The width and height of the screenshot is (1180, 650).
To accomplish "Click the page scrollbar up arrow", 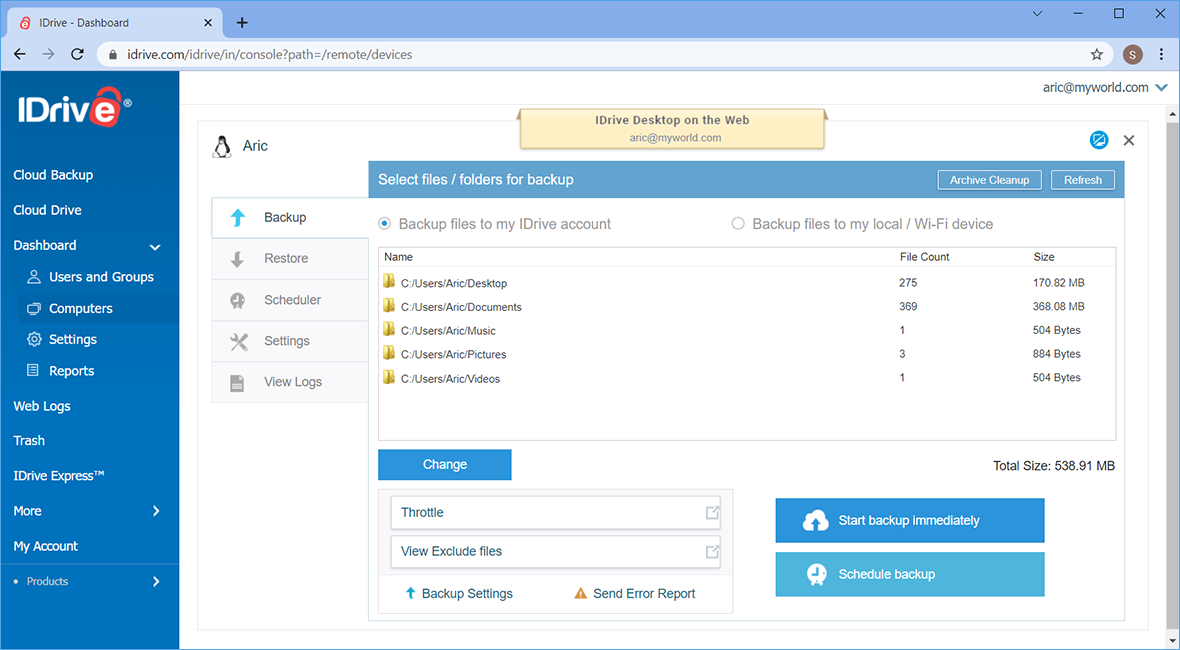I will [1172, 115].
